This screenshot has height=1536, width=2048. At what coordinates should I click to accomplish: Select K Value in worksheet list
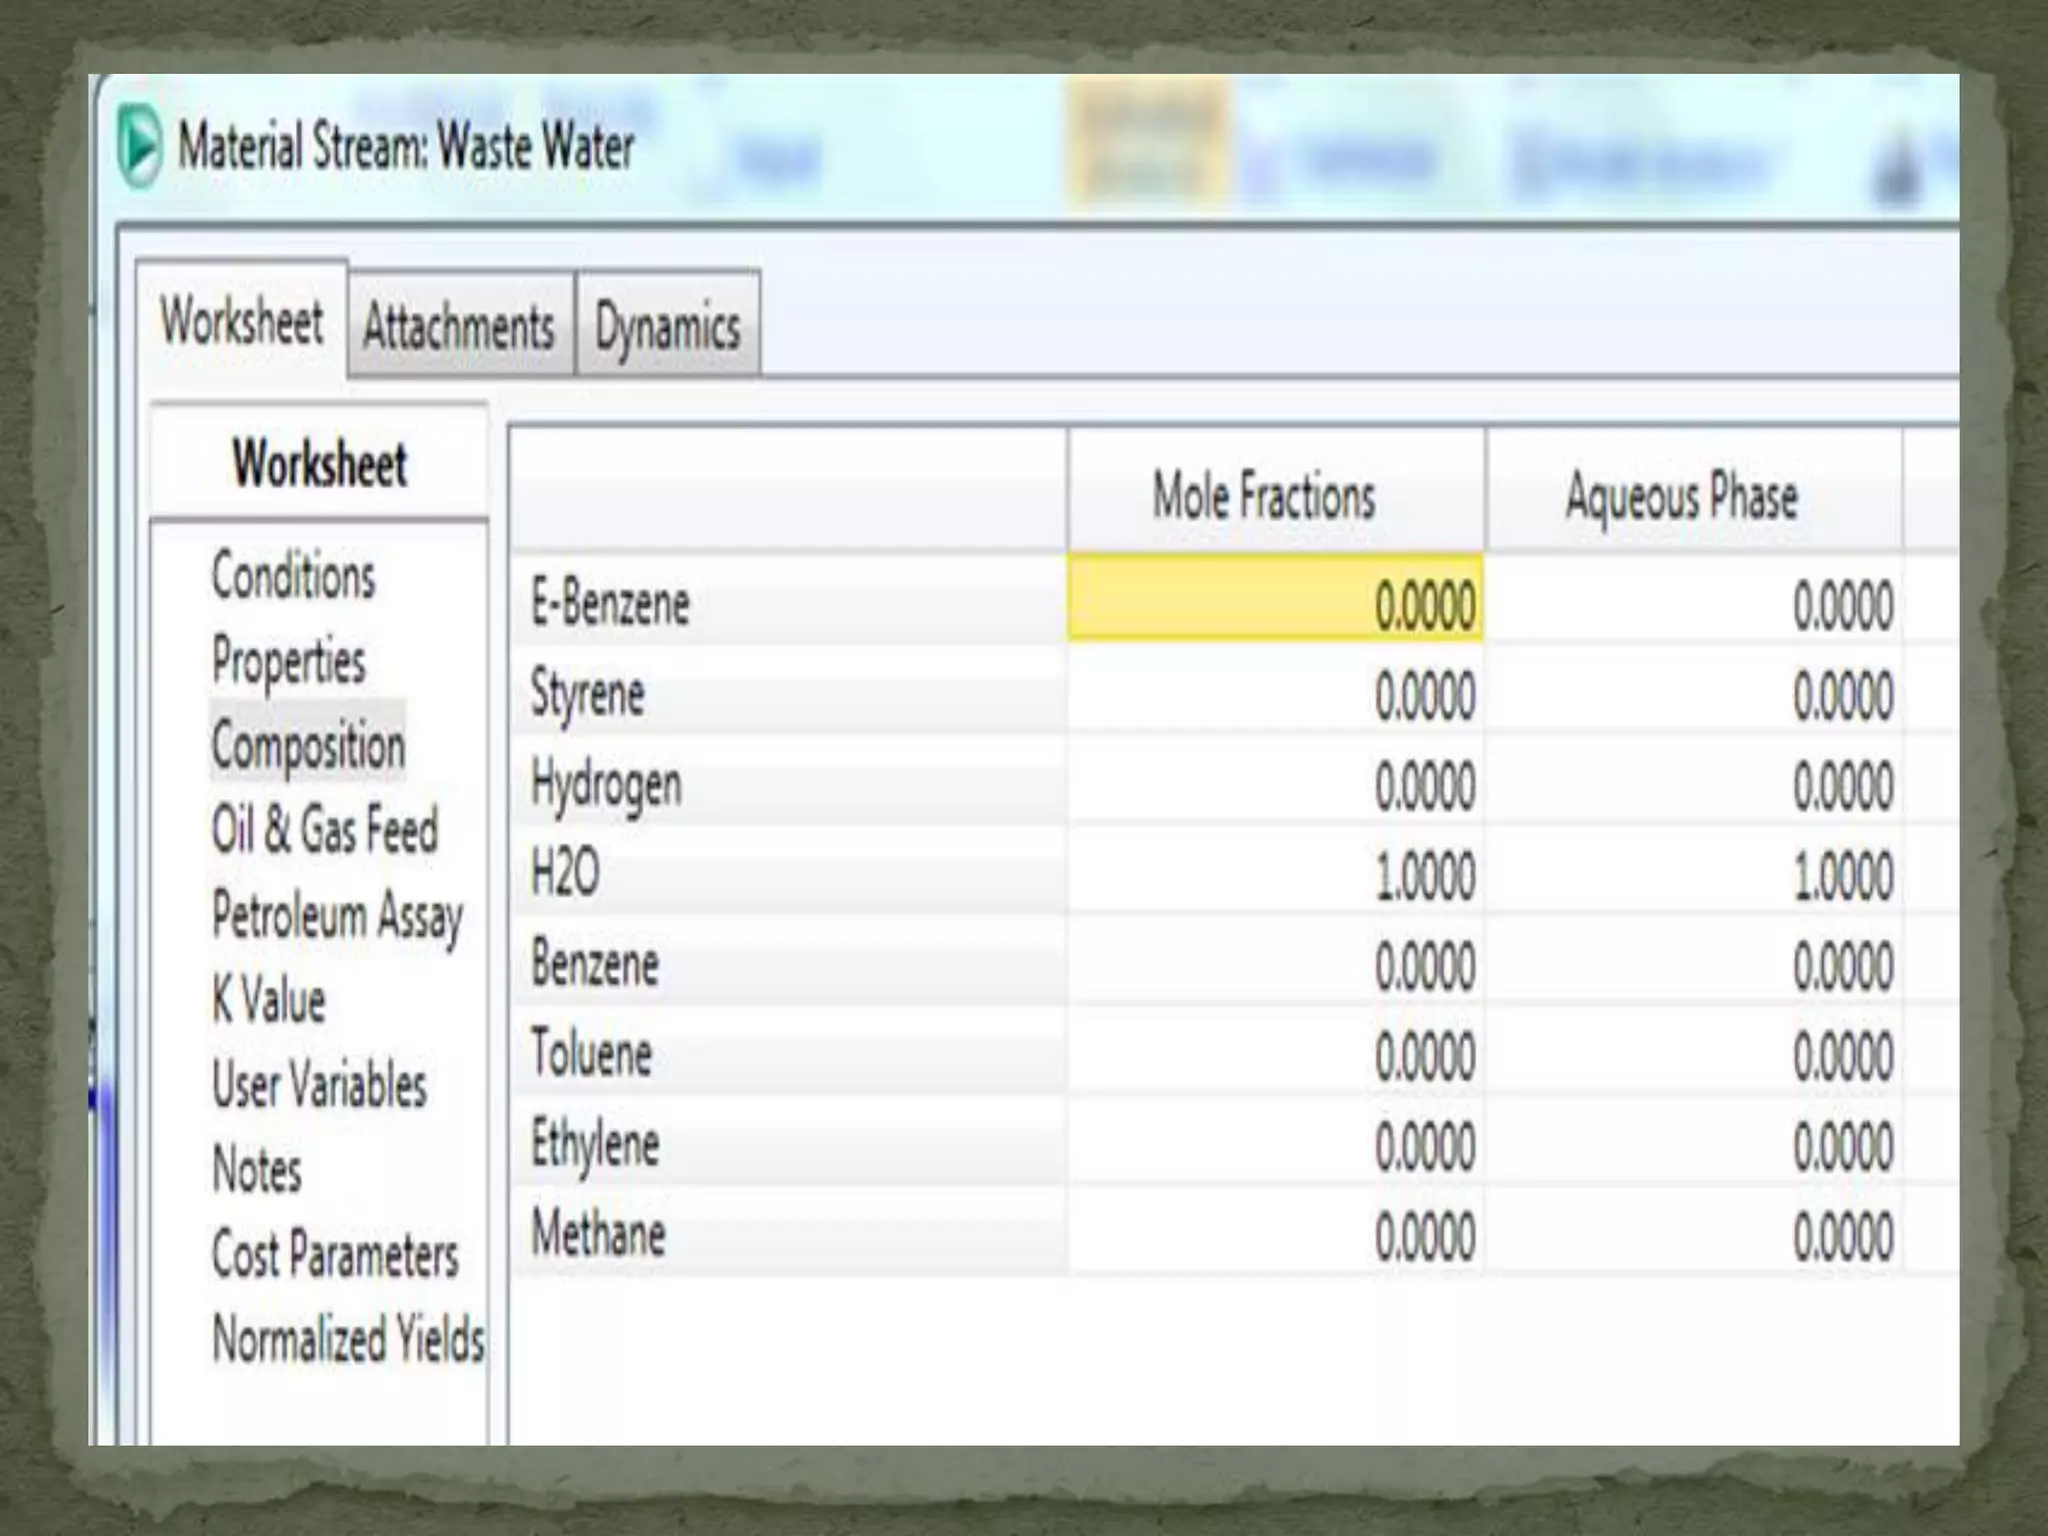coord(269,1000)
